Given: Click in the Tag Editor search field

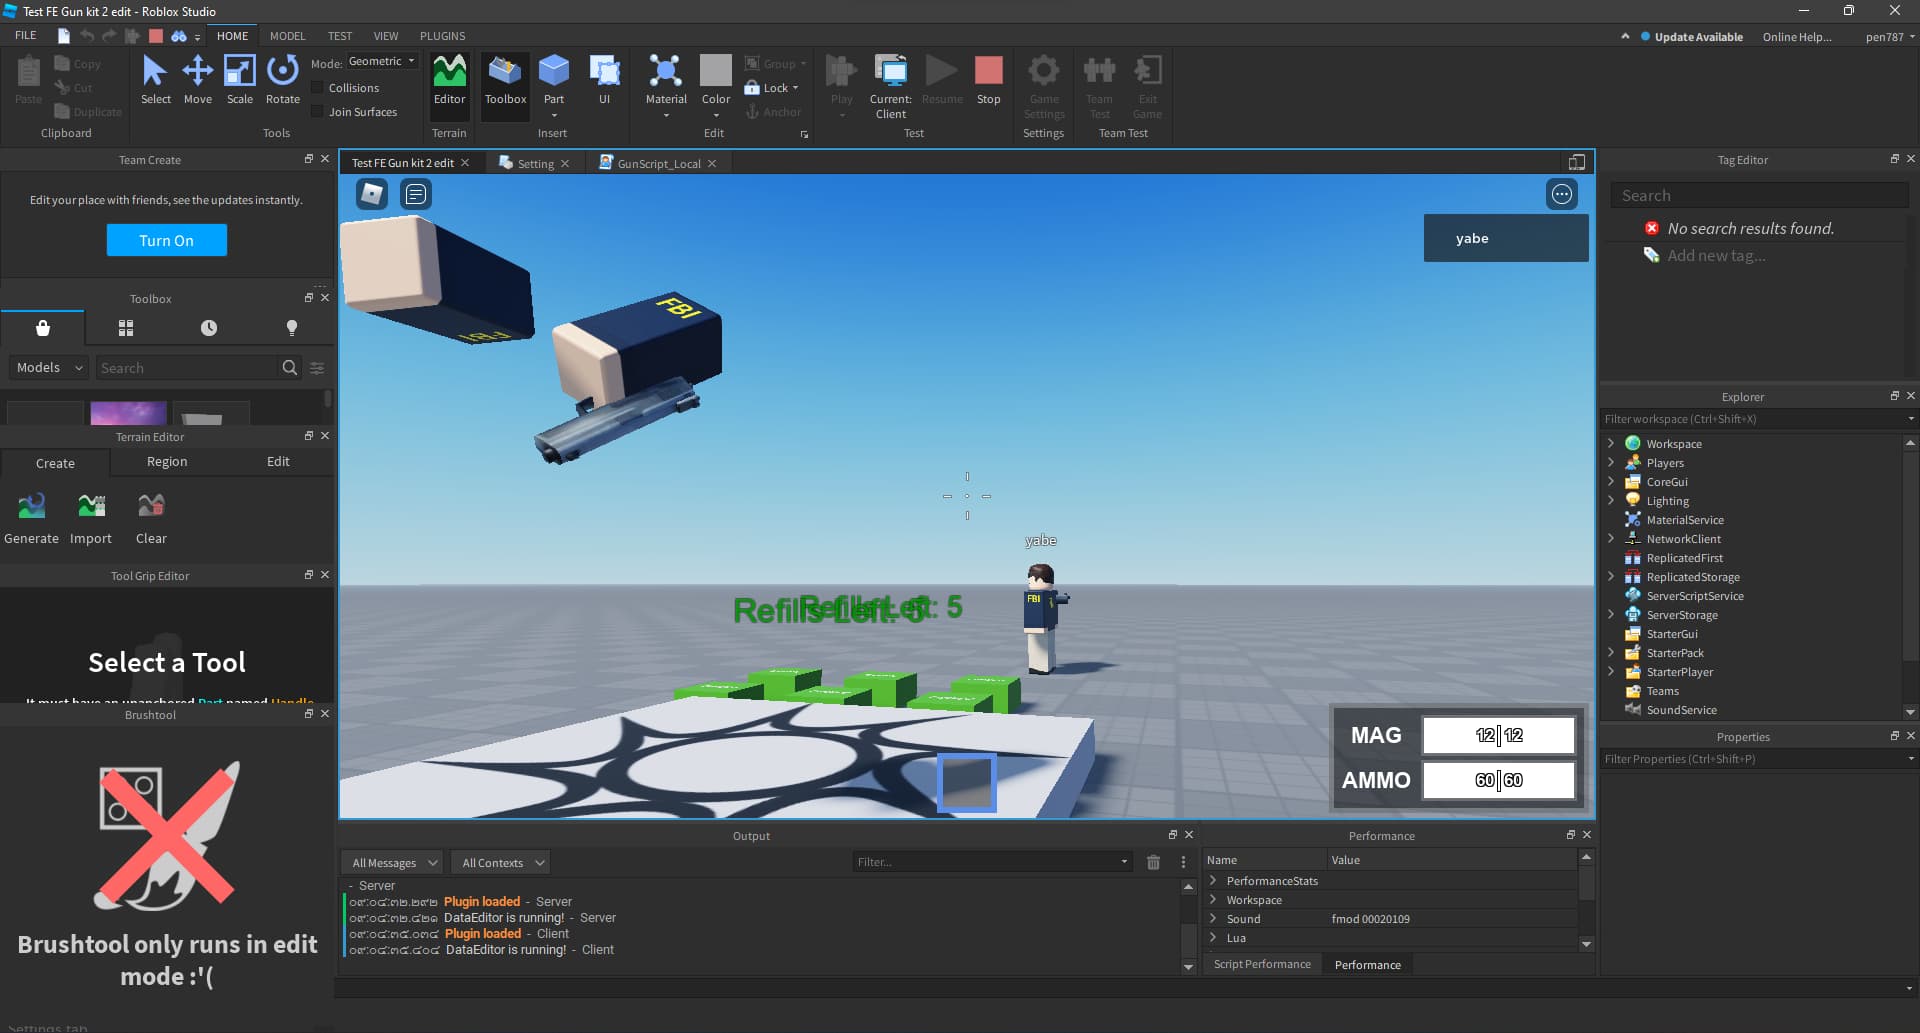Looking at the screenshot, I should (1759, 196).
